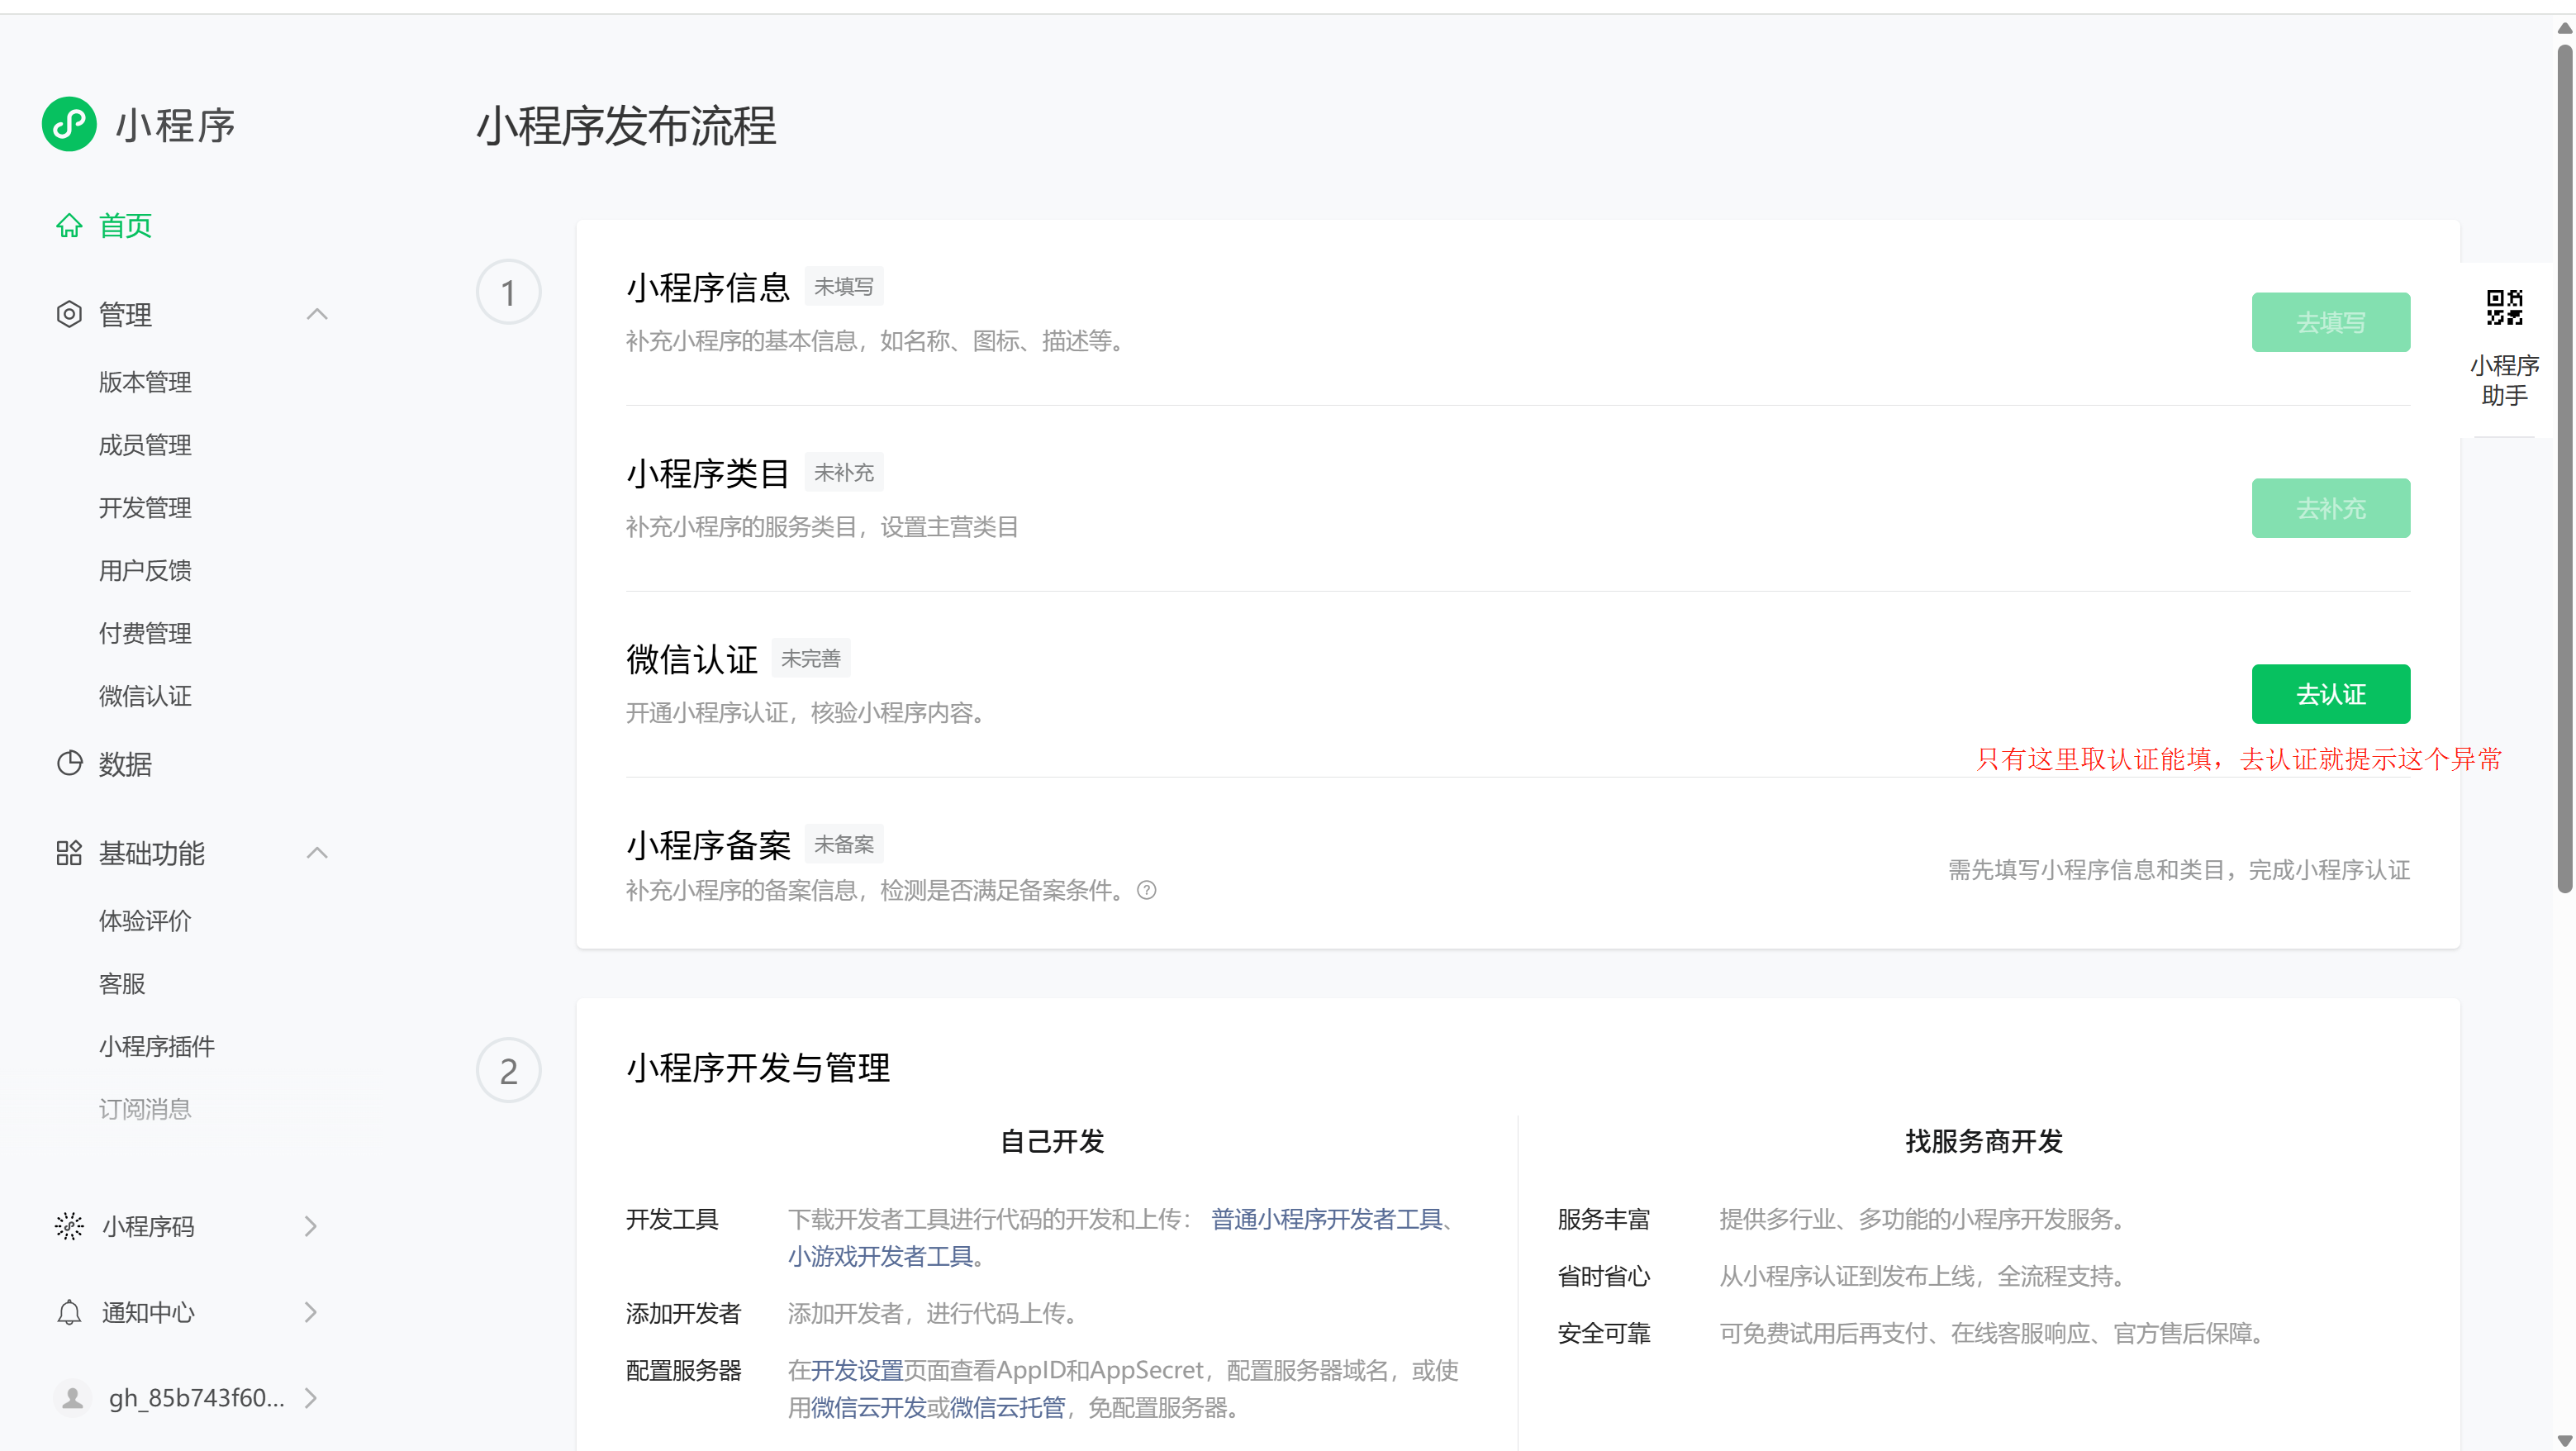Click the account avatar icon
This screenshot has height=1451, width=2576.
(x=72, y=1398)
